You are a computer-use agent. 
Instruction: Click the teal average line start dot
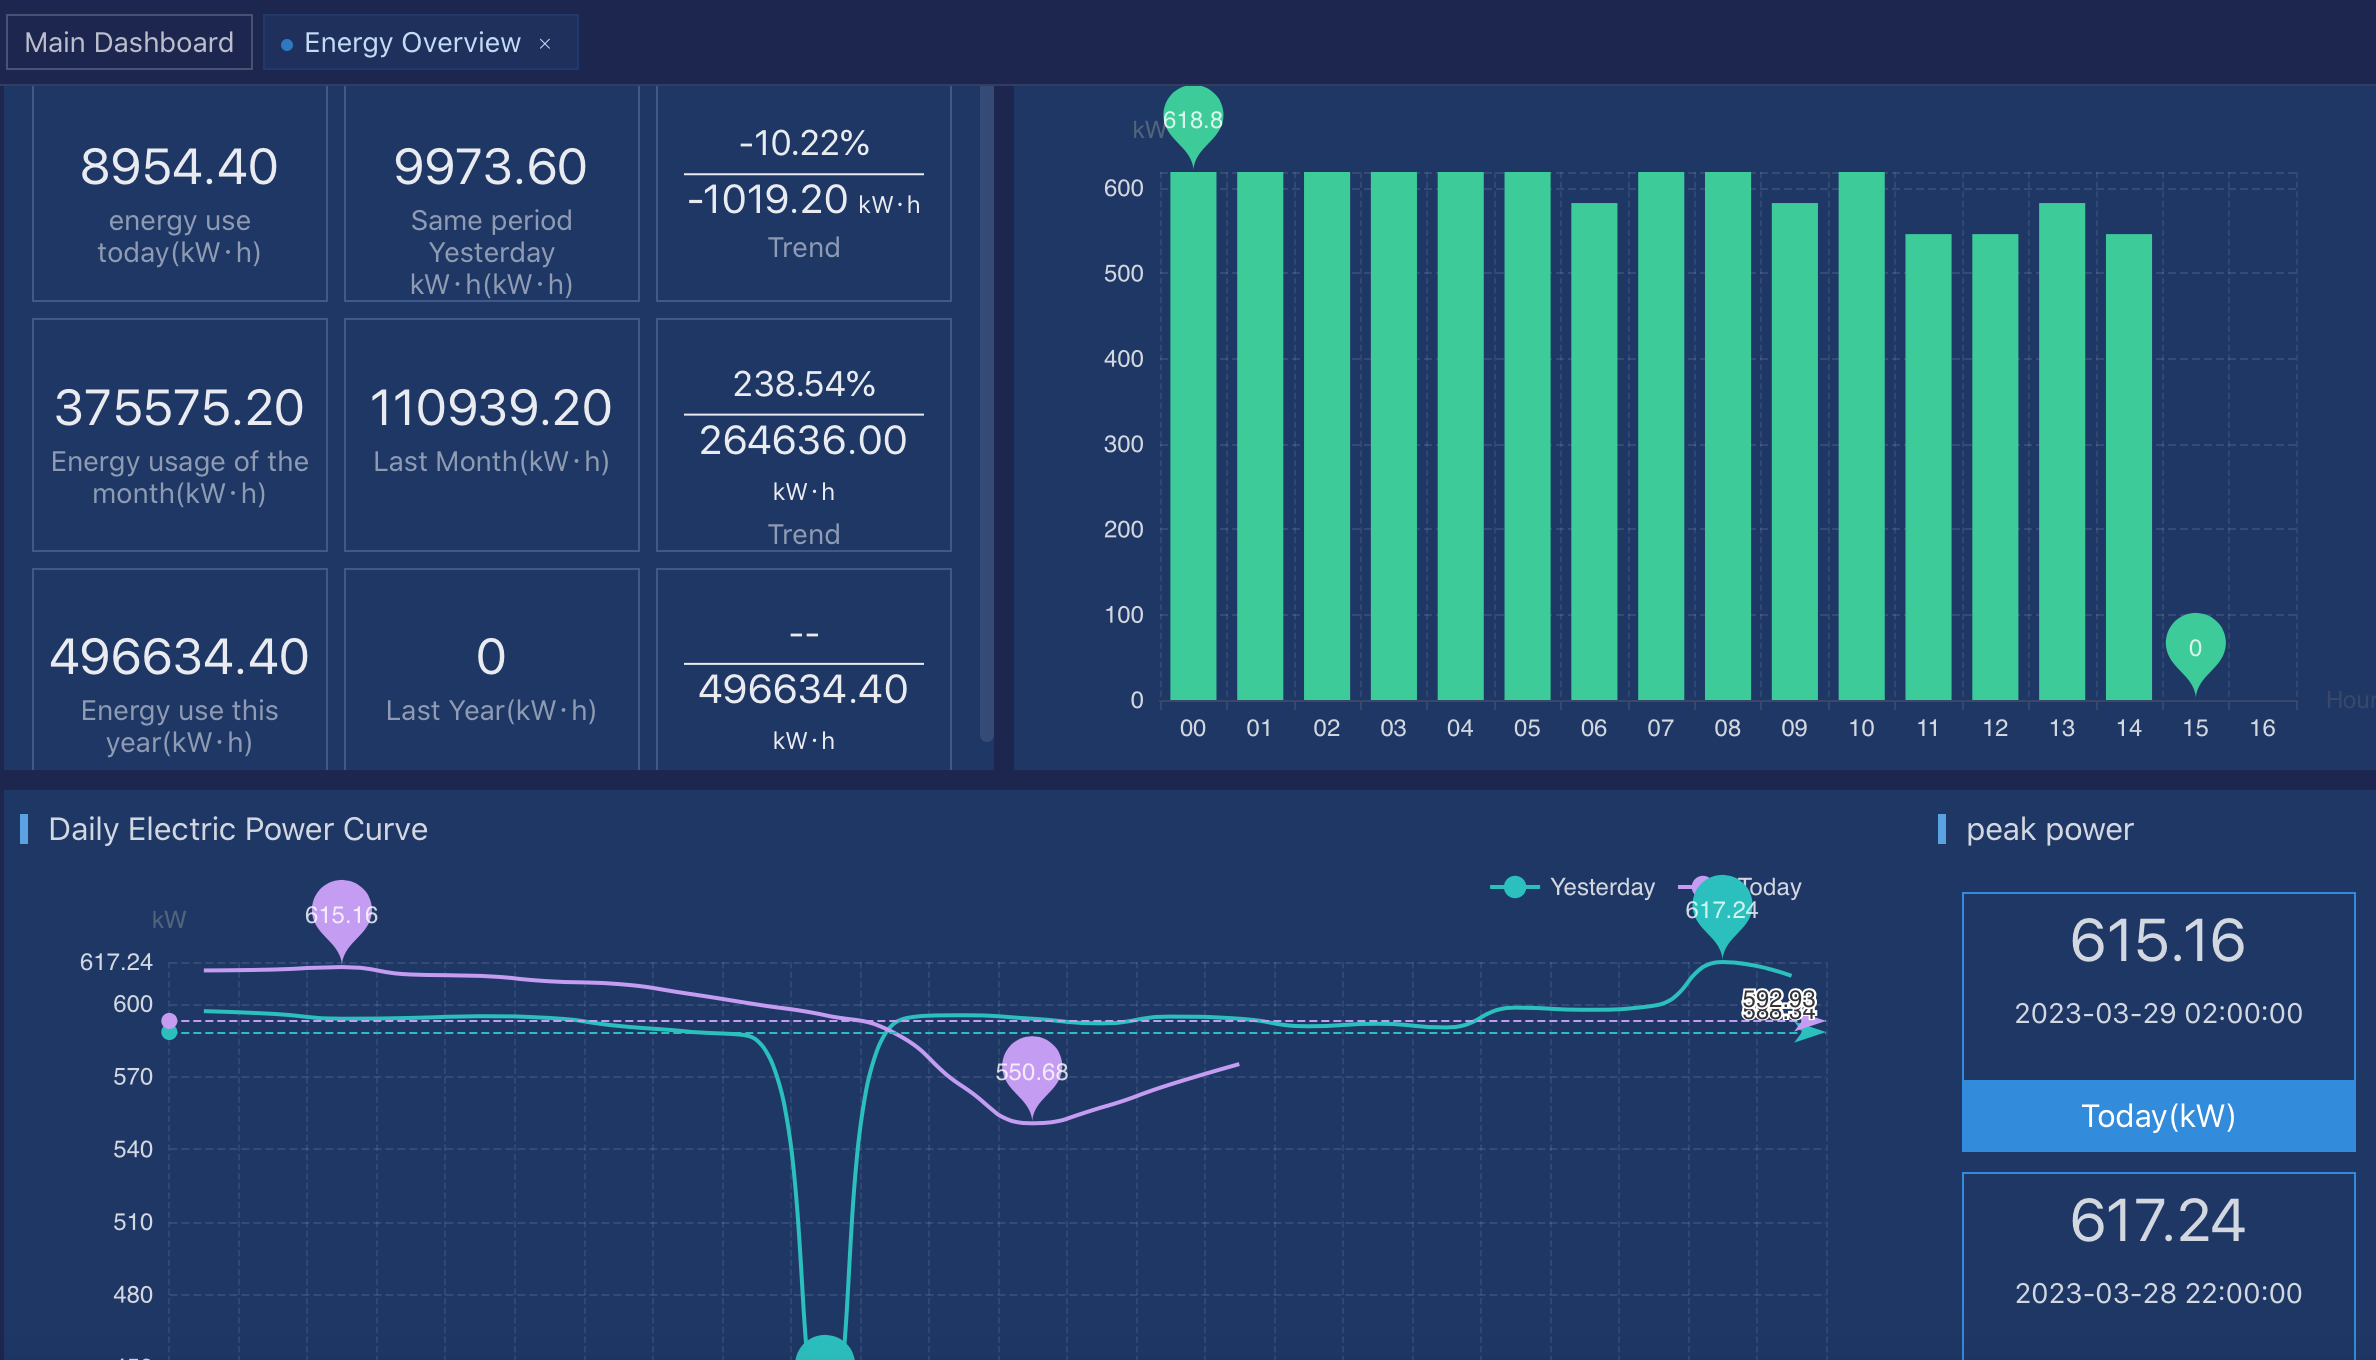pos(169,1033)
